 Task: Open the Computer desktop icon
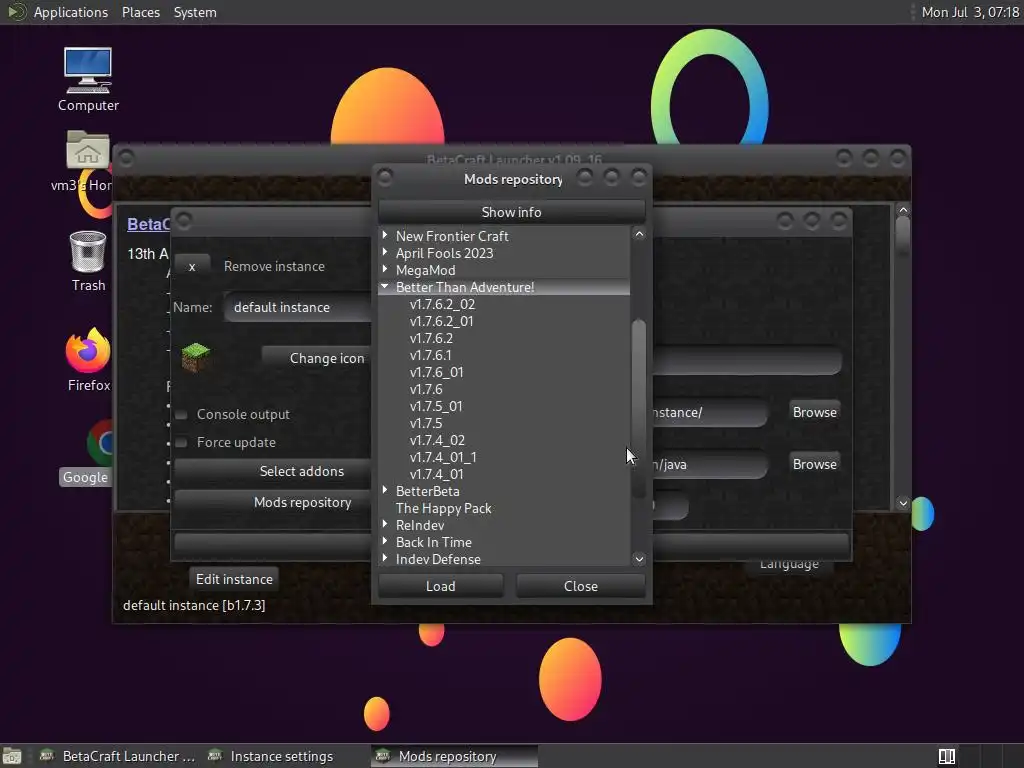click(x=88, y=79)
